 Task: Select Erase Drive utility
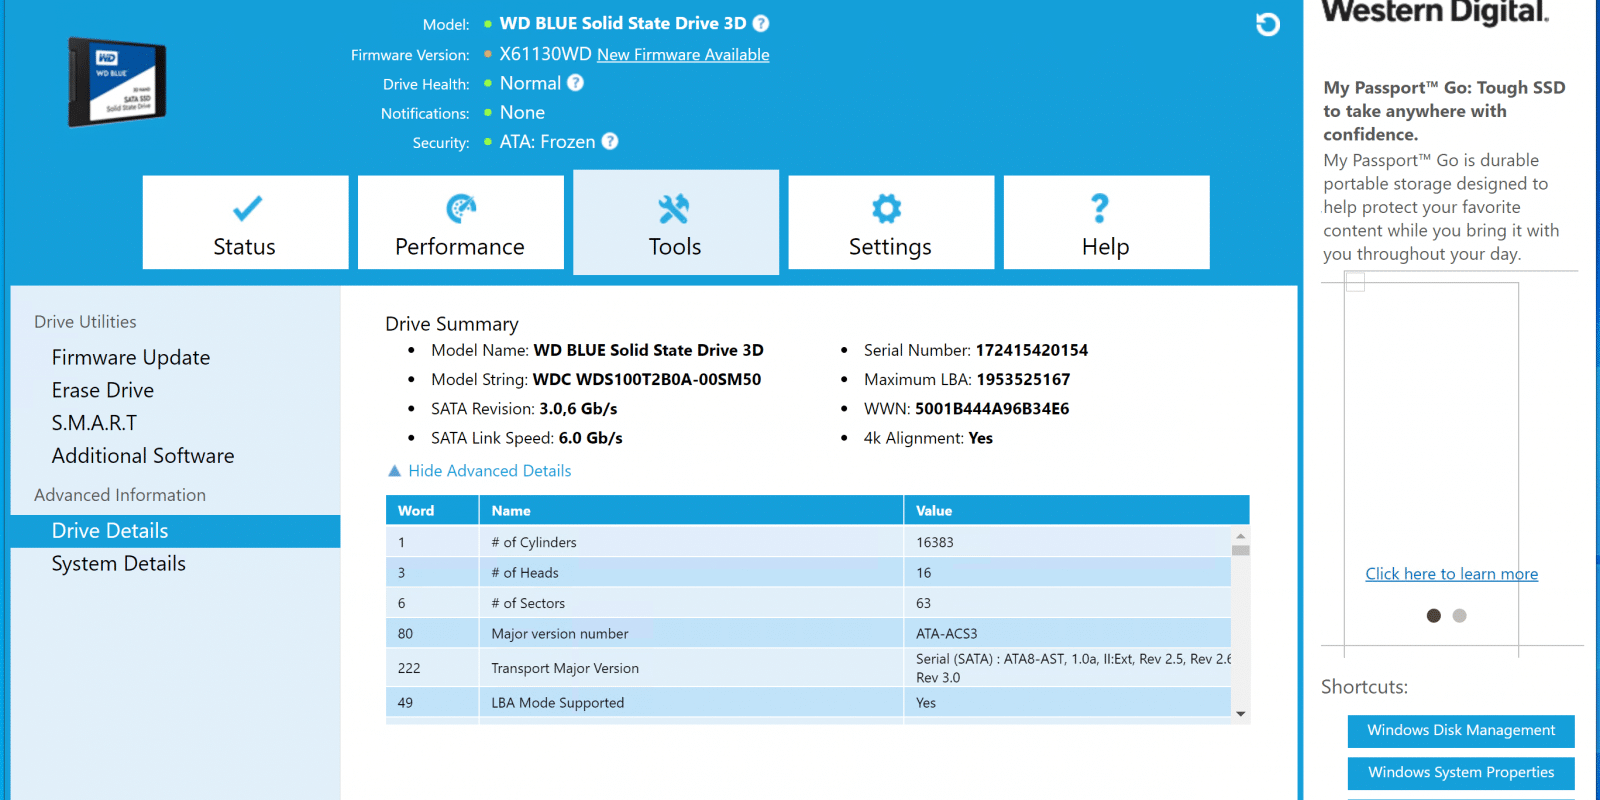tap(103, 390)
